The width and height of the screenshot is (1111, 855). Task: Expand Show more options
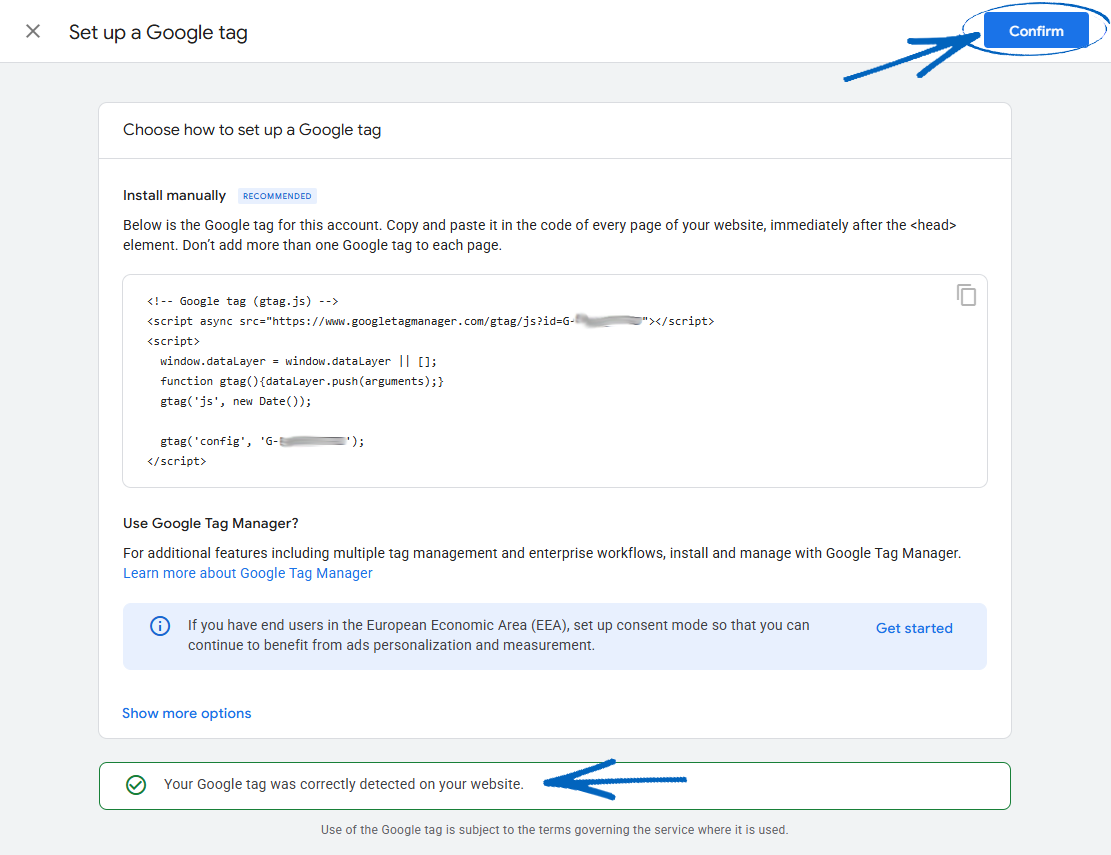pyautogui.click(x=186, y=713)
